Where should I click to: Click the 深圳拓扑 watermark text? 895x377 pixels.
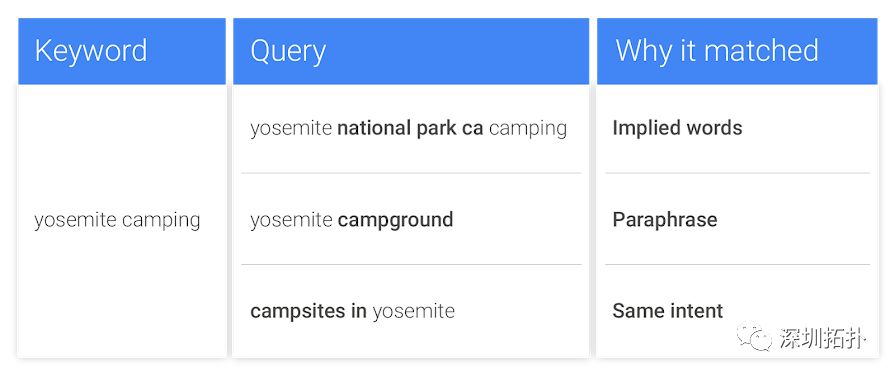point(823,339)
